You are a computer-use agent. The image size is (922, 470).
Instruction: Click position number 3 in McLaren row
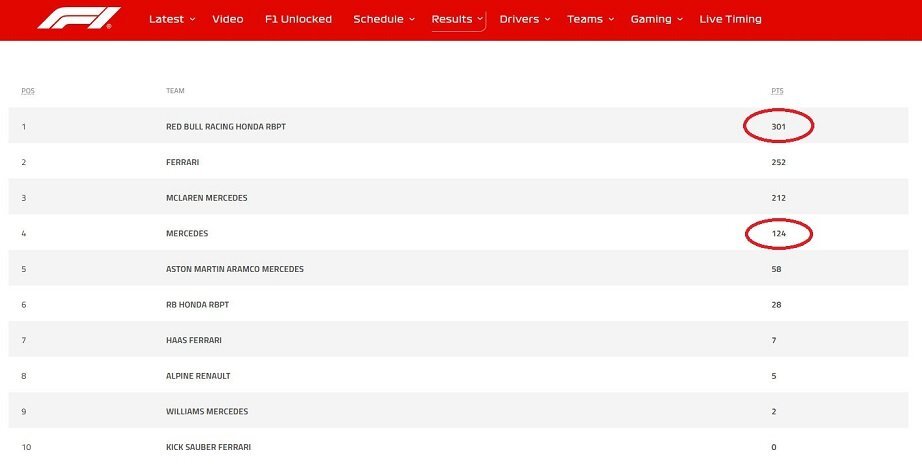[24, 198]
